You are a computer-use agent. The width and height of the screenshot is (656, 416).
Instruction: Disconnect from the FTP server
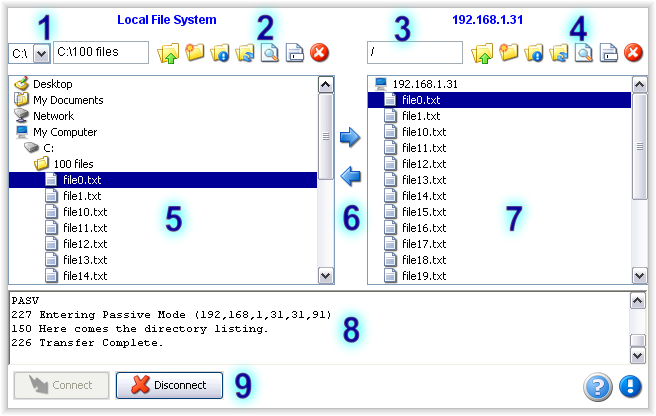[169, 385]
